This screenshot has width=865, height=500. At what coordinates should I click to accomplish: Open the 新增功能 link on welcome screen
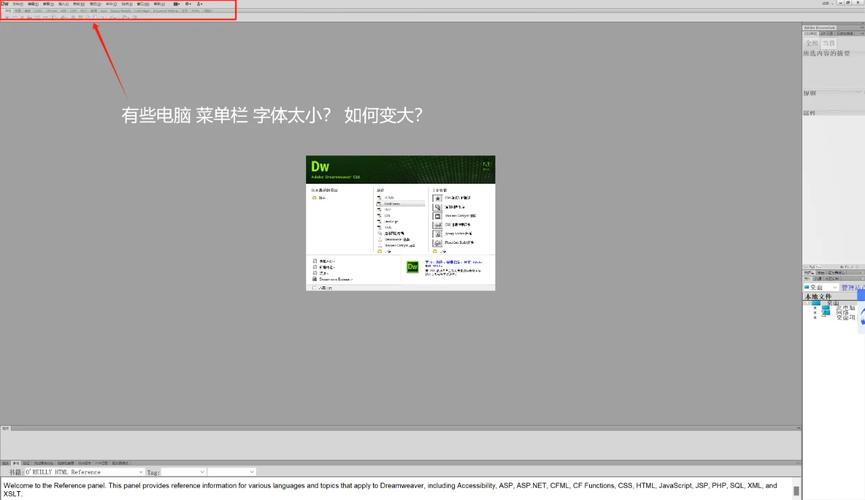point(327,268)
